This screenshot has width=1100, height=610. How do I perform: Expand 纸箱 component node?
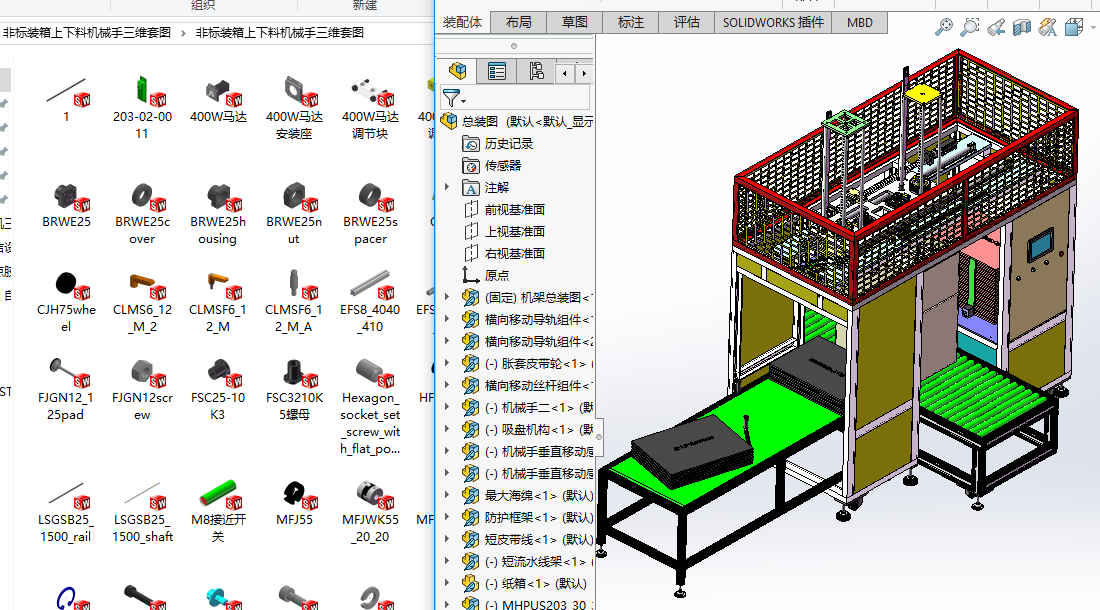pyautogui.click(x=447, y=583)
